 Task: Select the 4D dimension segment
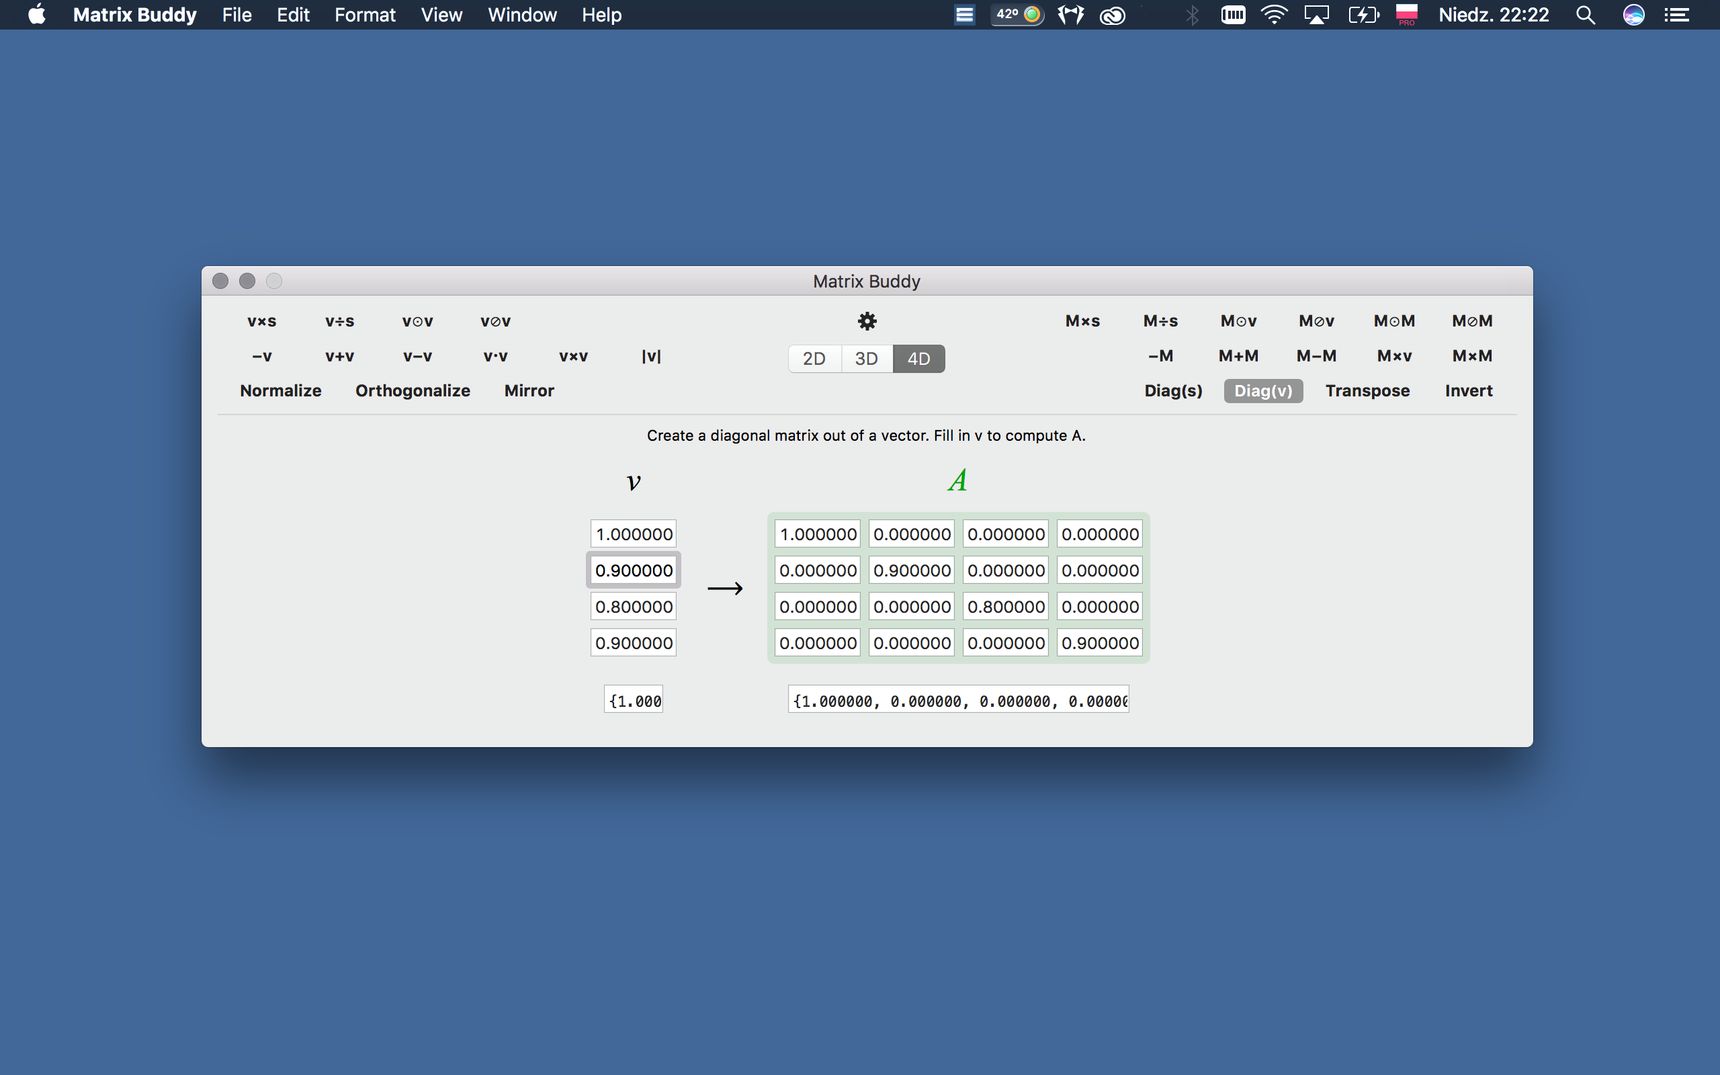click(919, 358)
